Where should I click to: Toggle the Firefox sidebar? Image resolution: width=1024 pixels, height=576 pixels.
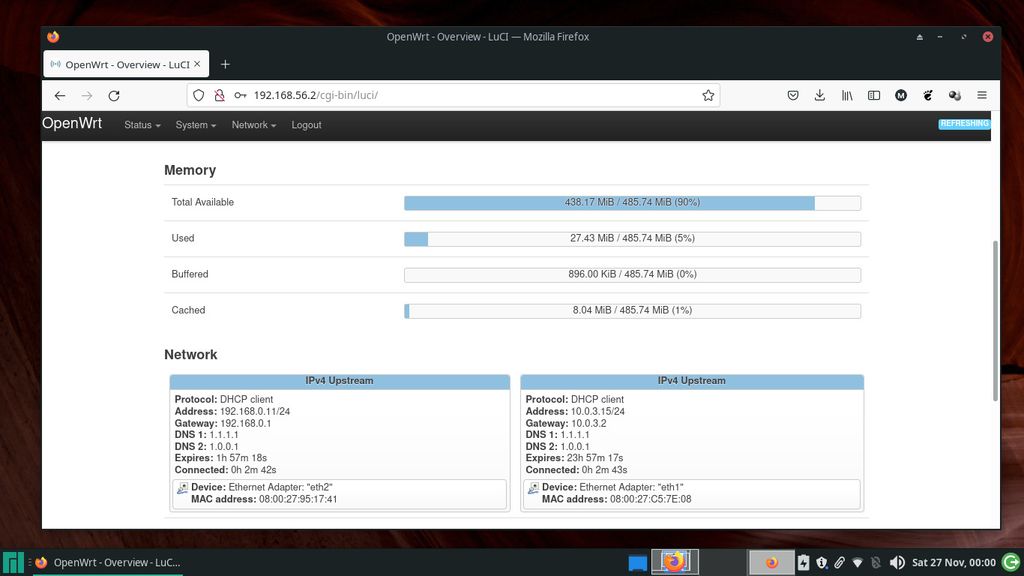point(874,94)
